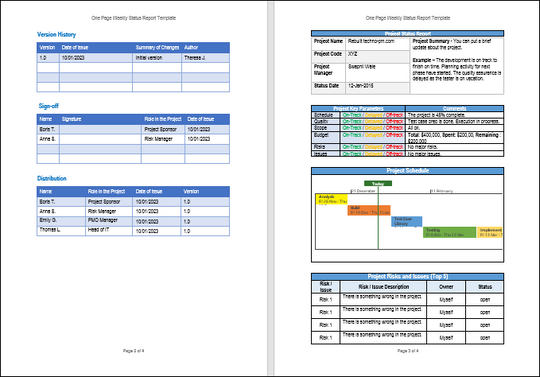Click the orange 'Build' schedule bar
Viewport: 540px width, 377px height.
pos(369,210)
